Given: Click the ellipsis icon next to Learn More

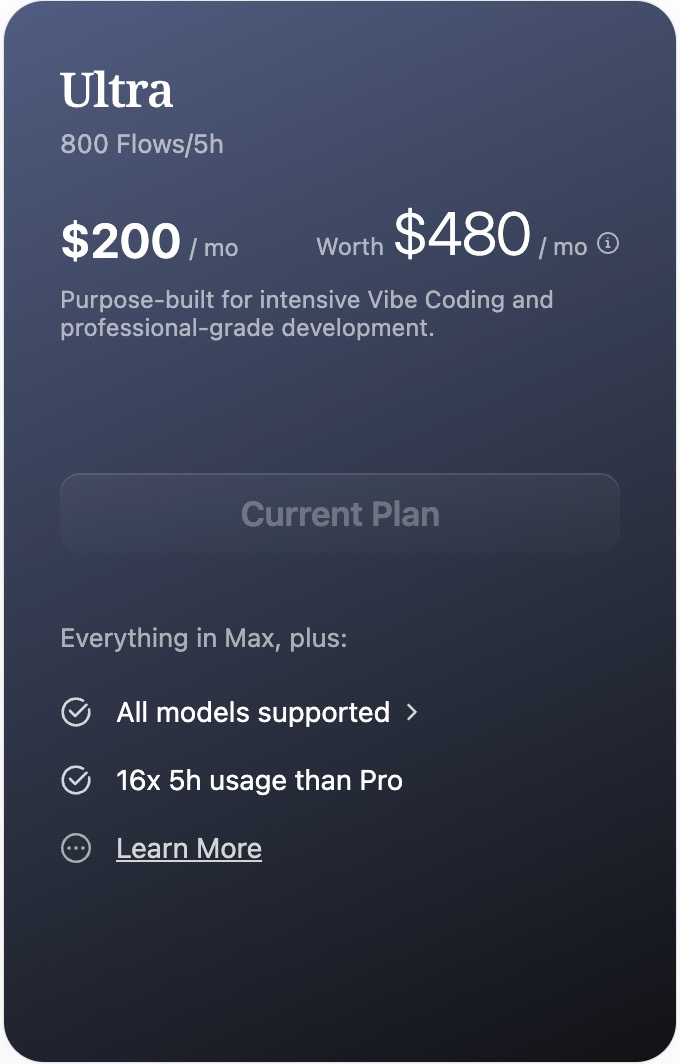Looking at the screenshot, I should (76, 848).
